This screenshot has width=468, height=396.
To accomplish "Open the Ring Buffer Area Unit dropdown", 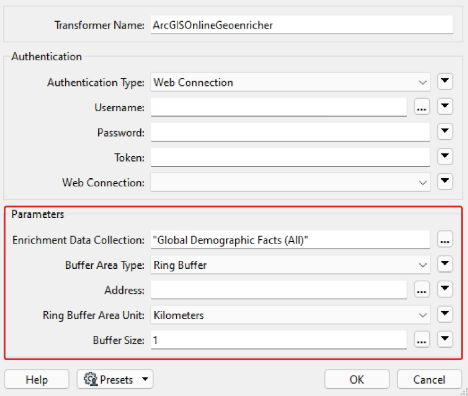I will coord(290,315).
